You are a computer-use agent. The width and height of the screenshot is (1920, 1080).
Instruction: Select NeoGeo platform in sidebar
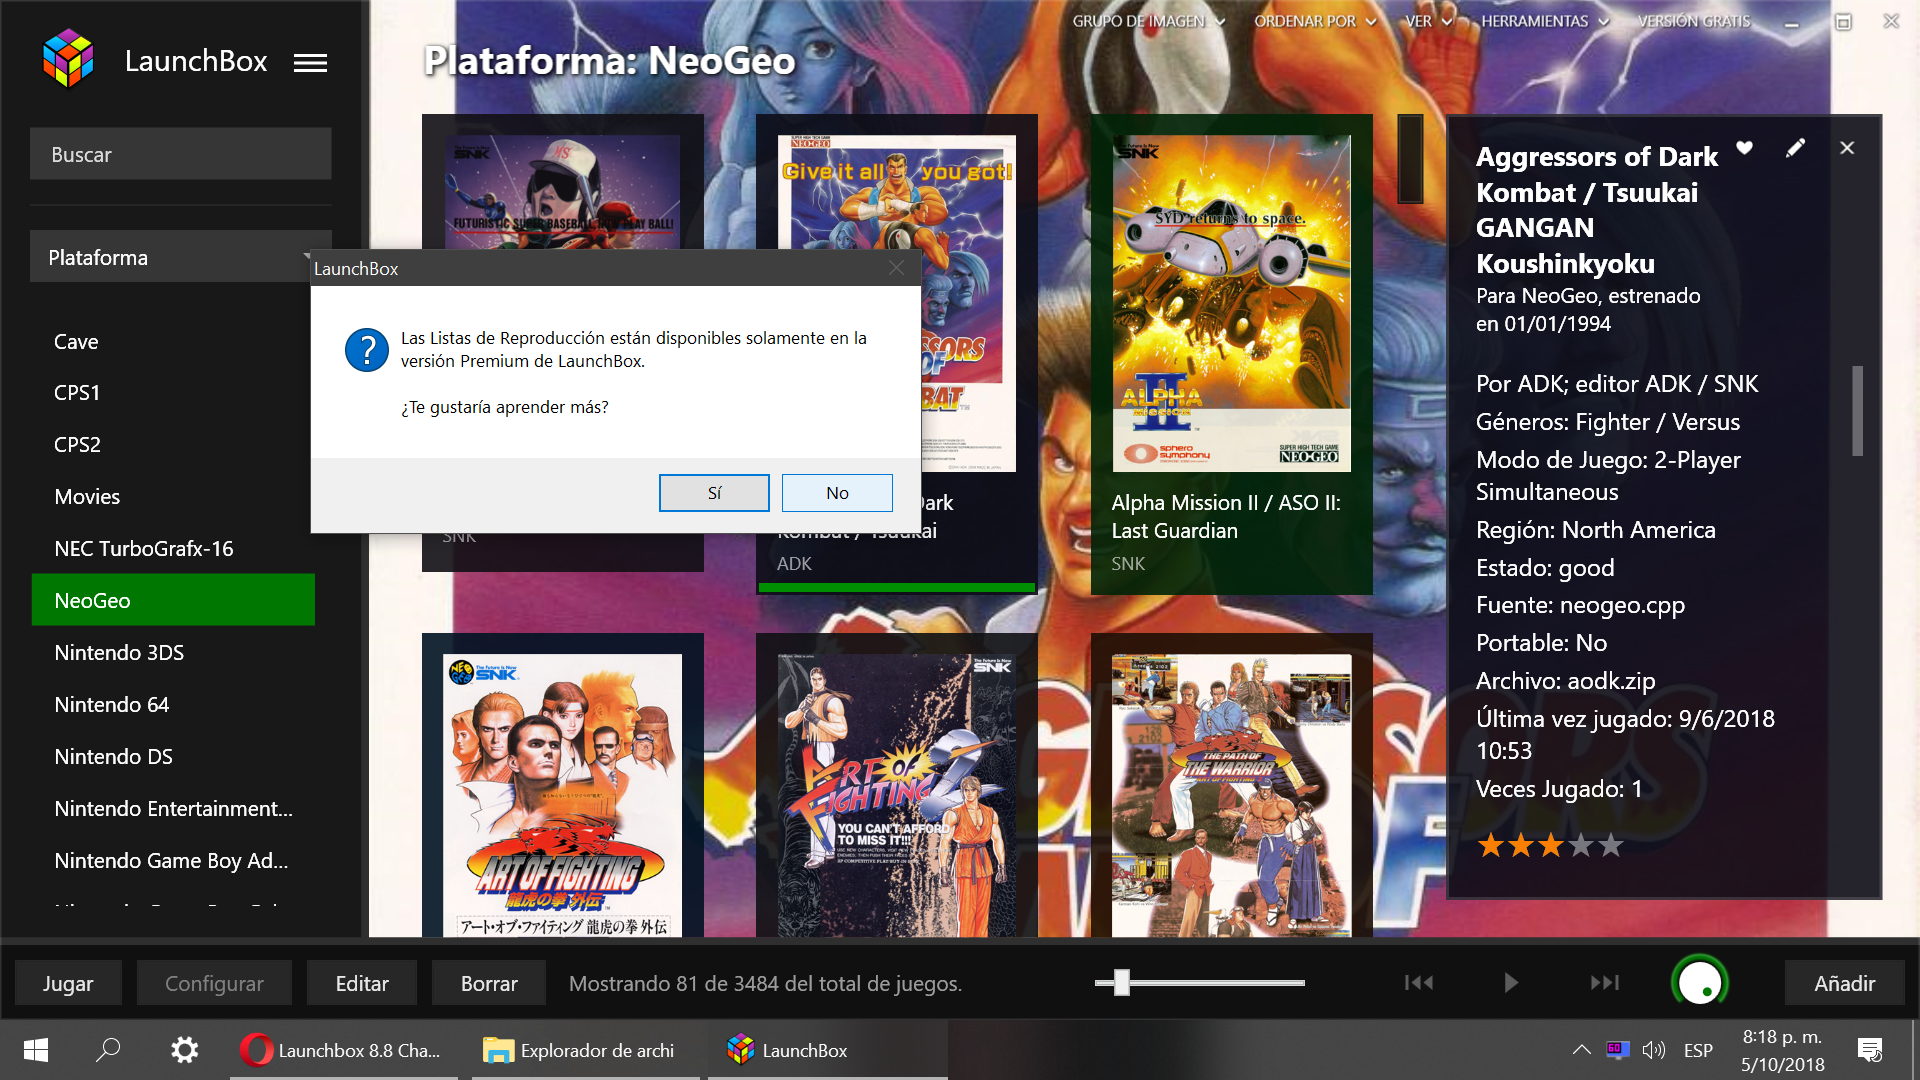[173, 600]
